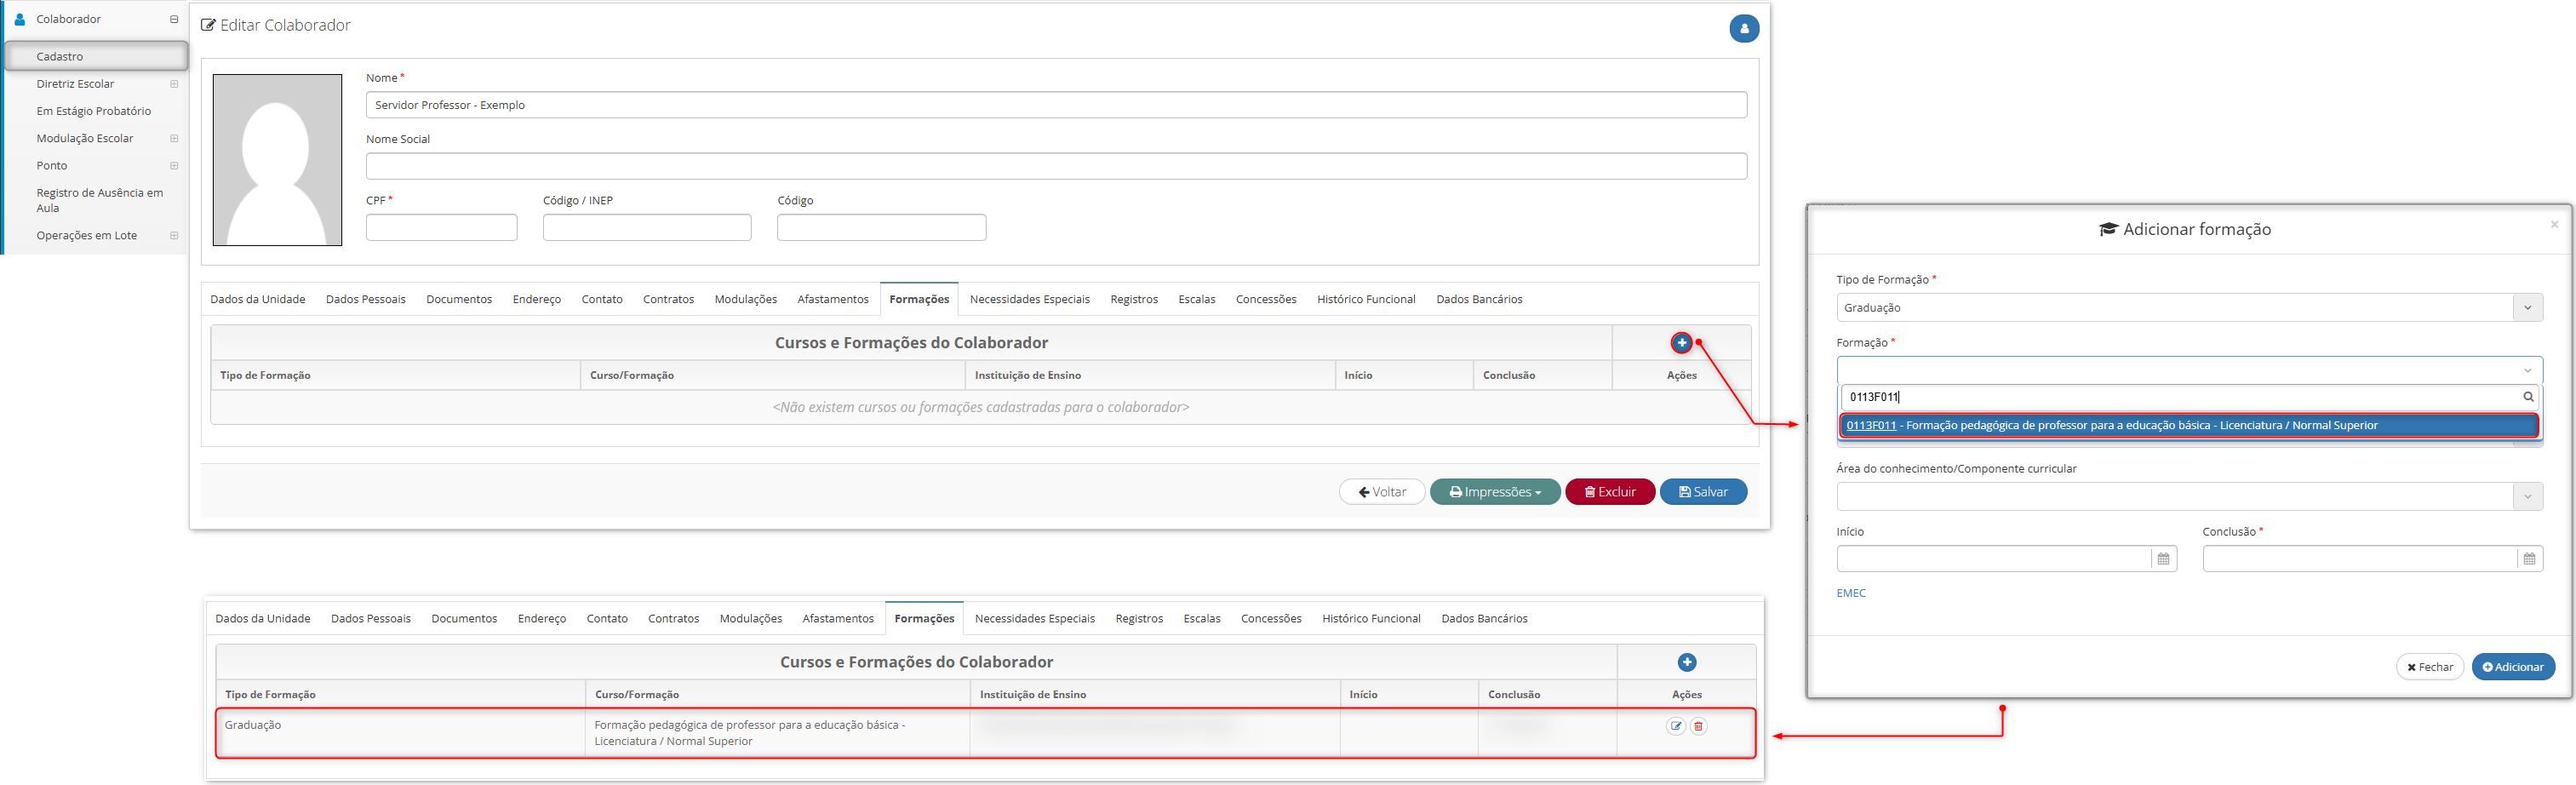Open Em Estágio Probatório sidebar item

click(94, 111)
